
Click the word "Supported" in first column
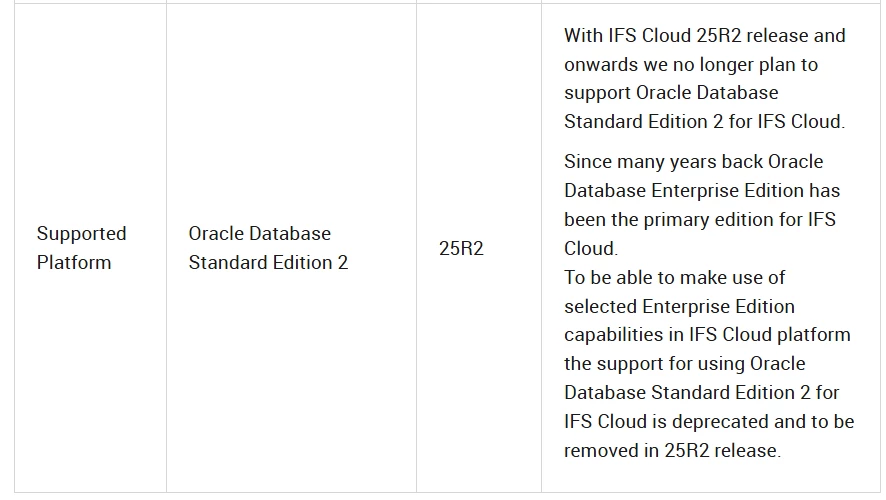click(x=81, y=234)
